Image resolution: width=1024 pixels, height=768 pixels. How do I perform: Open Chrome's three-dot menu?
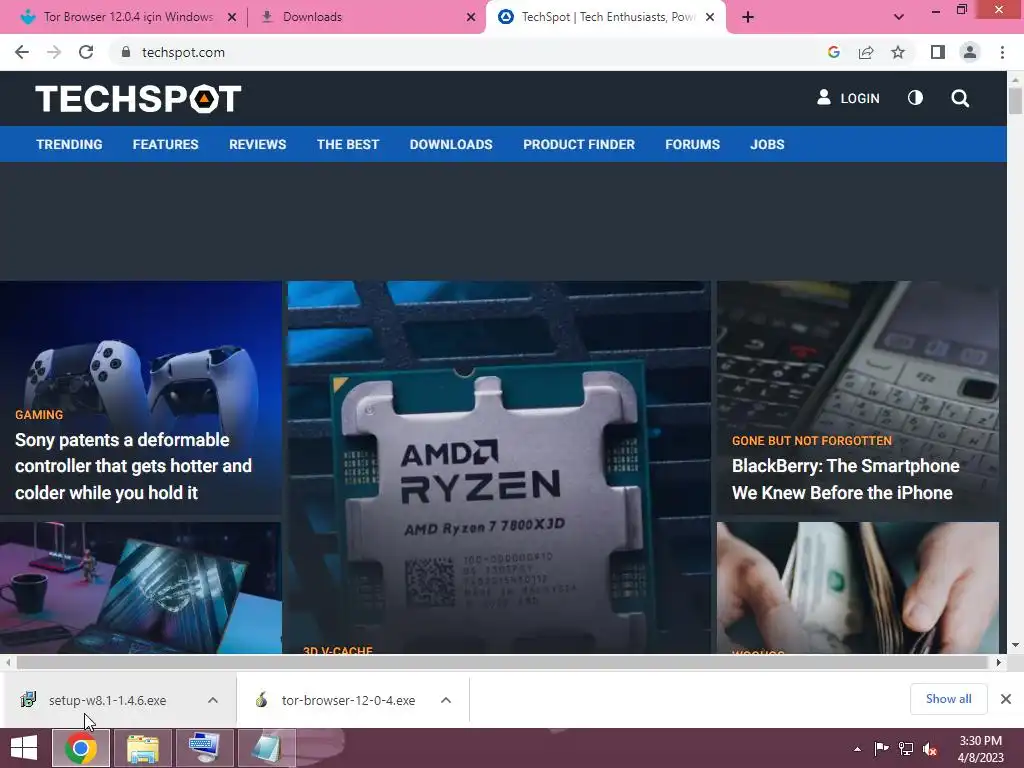[1002, 52]
